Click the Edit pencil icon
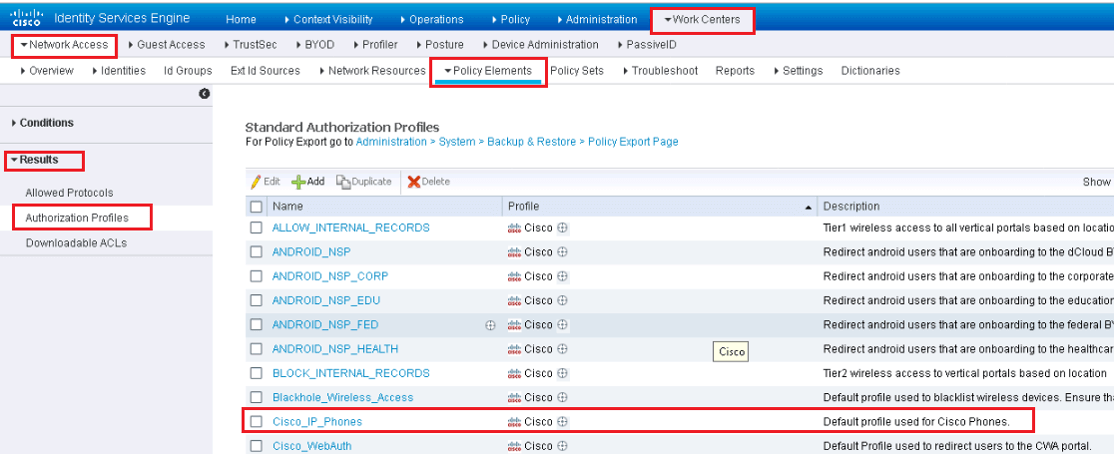The height and width of the screenshot is (454, 1114). tap(256, 182)
